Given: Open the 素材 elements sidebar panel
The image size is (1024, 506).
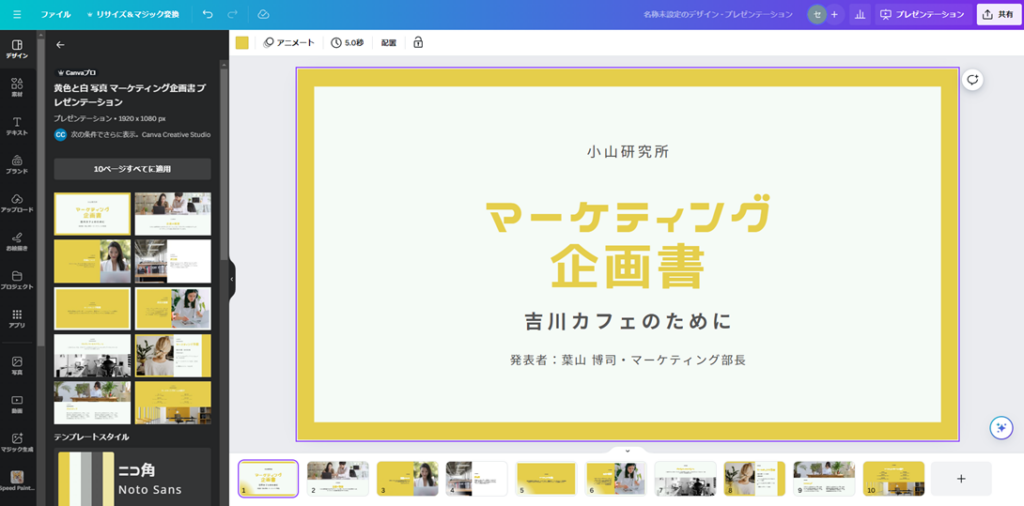Looking at the screenshot, I should 17,87.
